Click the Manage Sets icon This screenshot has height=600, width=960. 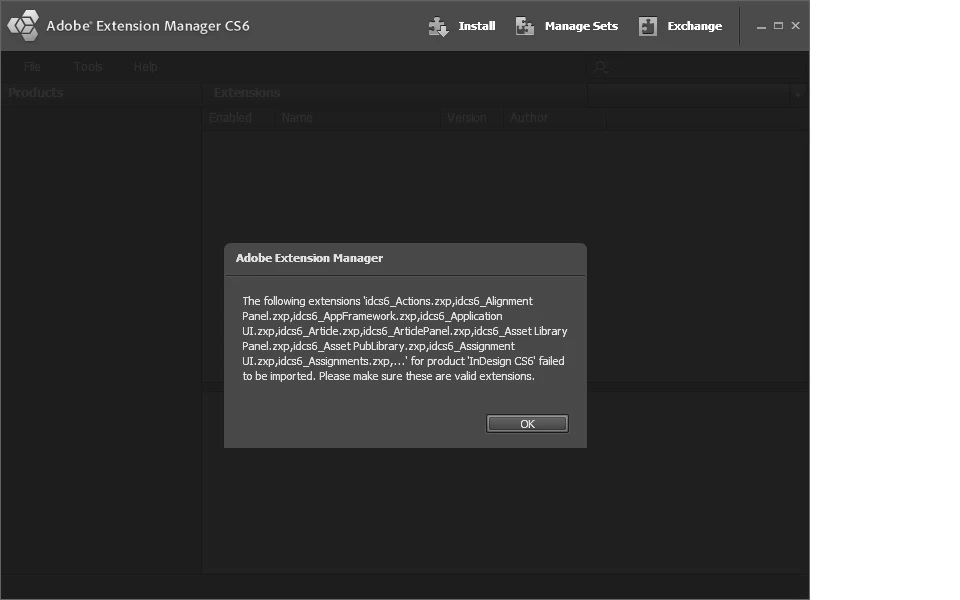(x=525, y=26)
